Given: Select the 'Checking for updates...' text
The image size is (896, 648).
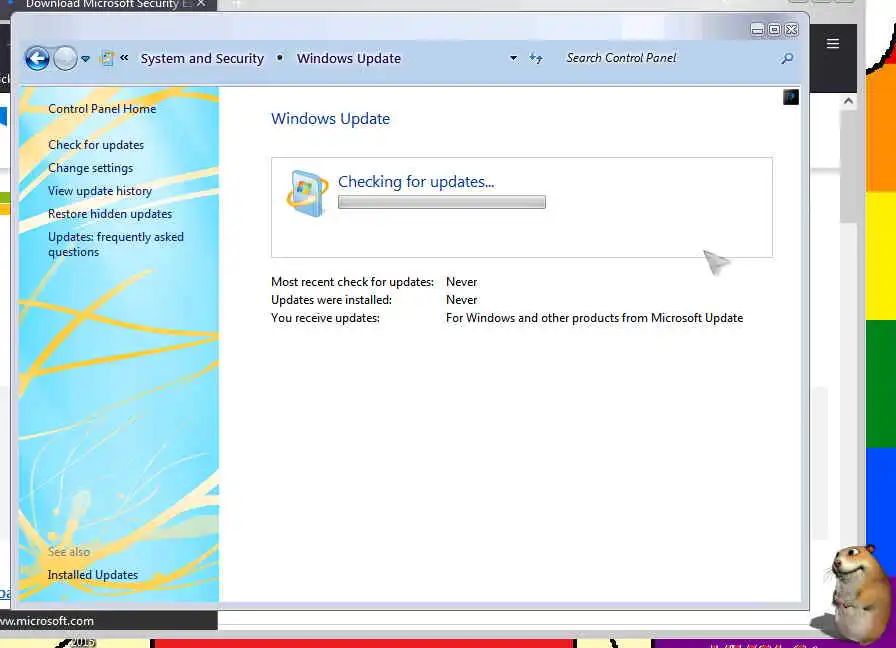Looking at the screenshot, I should (x=416, y=182).
